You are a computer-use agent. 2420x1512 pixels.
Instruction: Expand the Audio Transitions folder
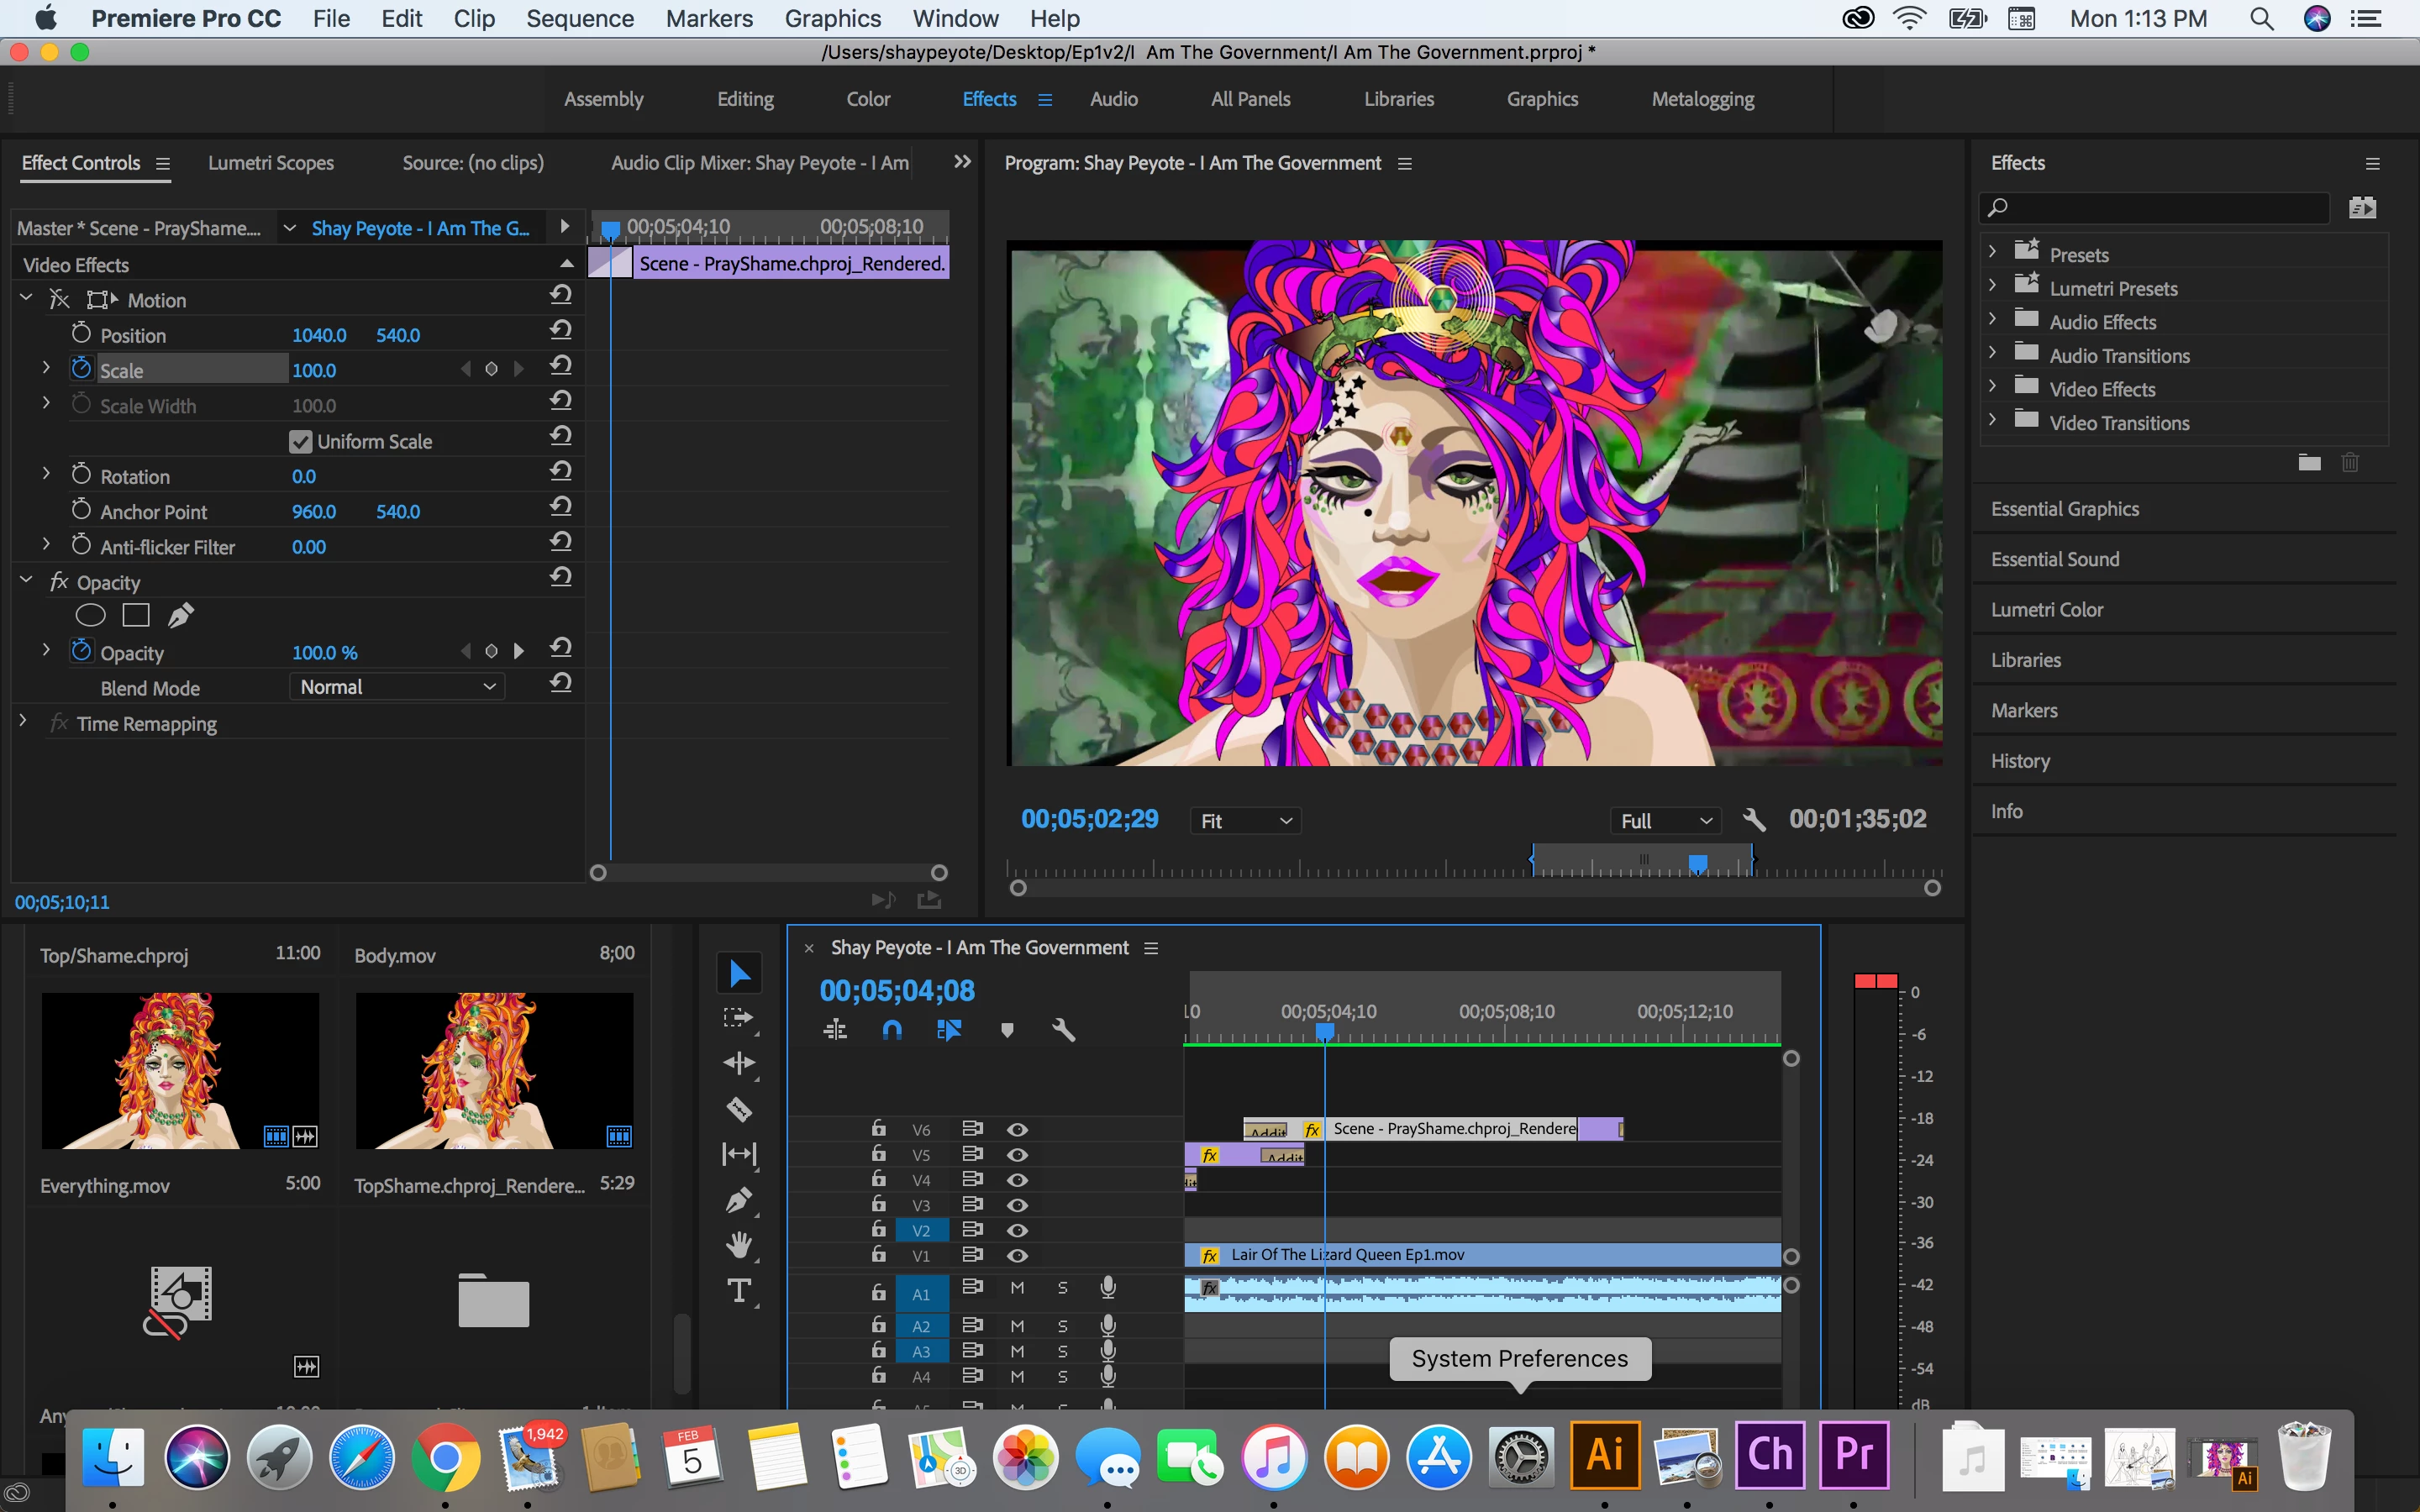tap(1992, 353)
